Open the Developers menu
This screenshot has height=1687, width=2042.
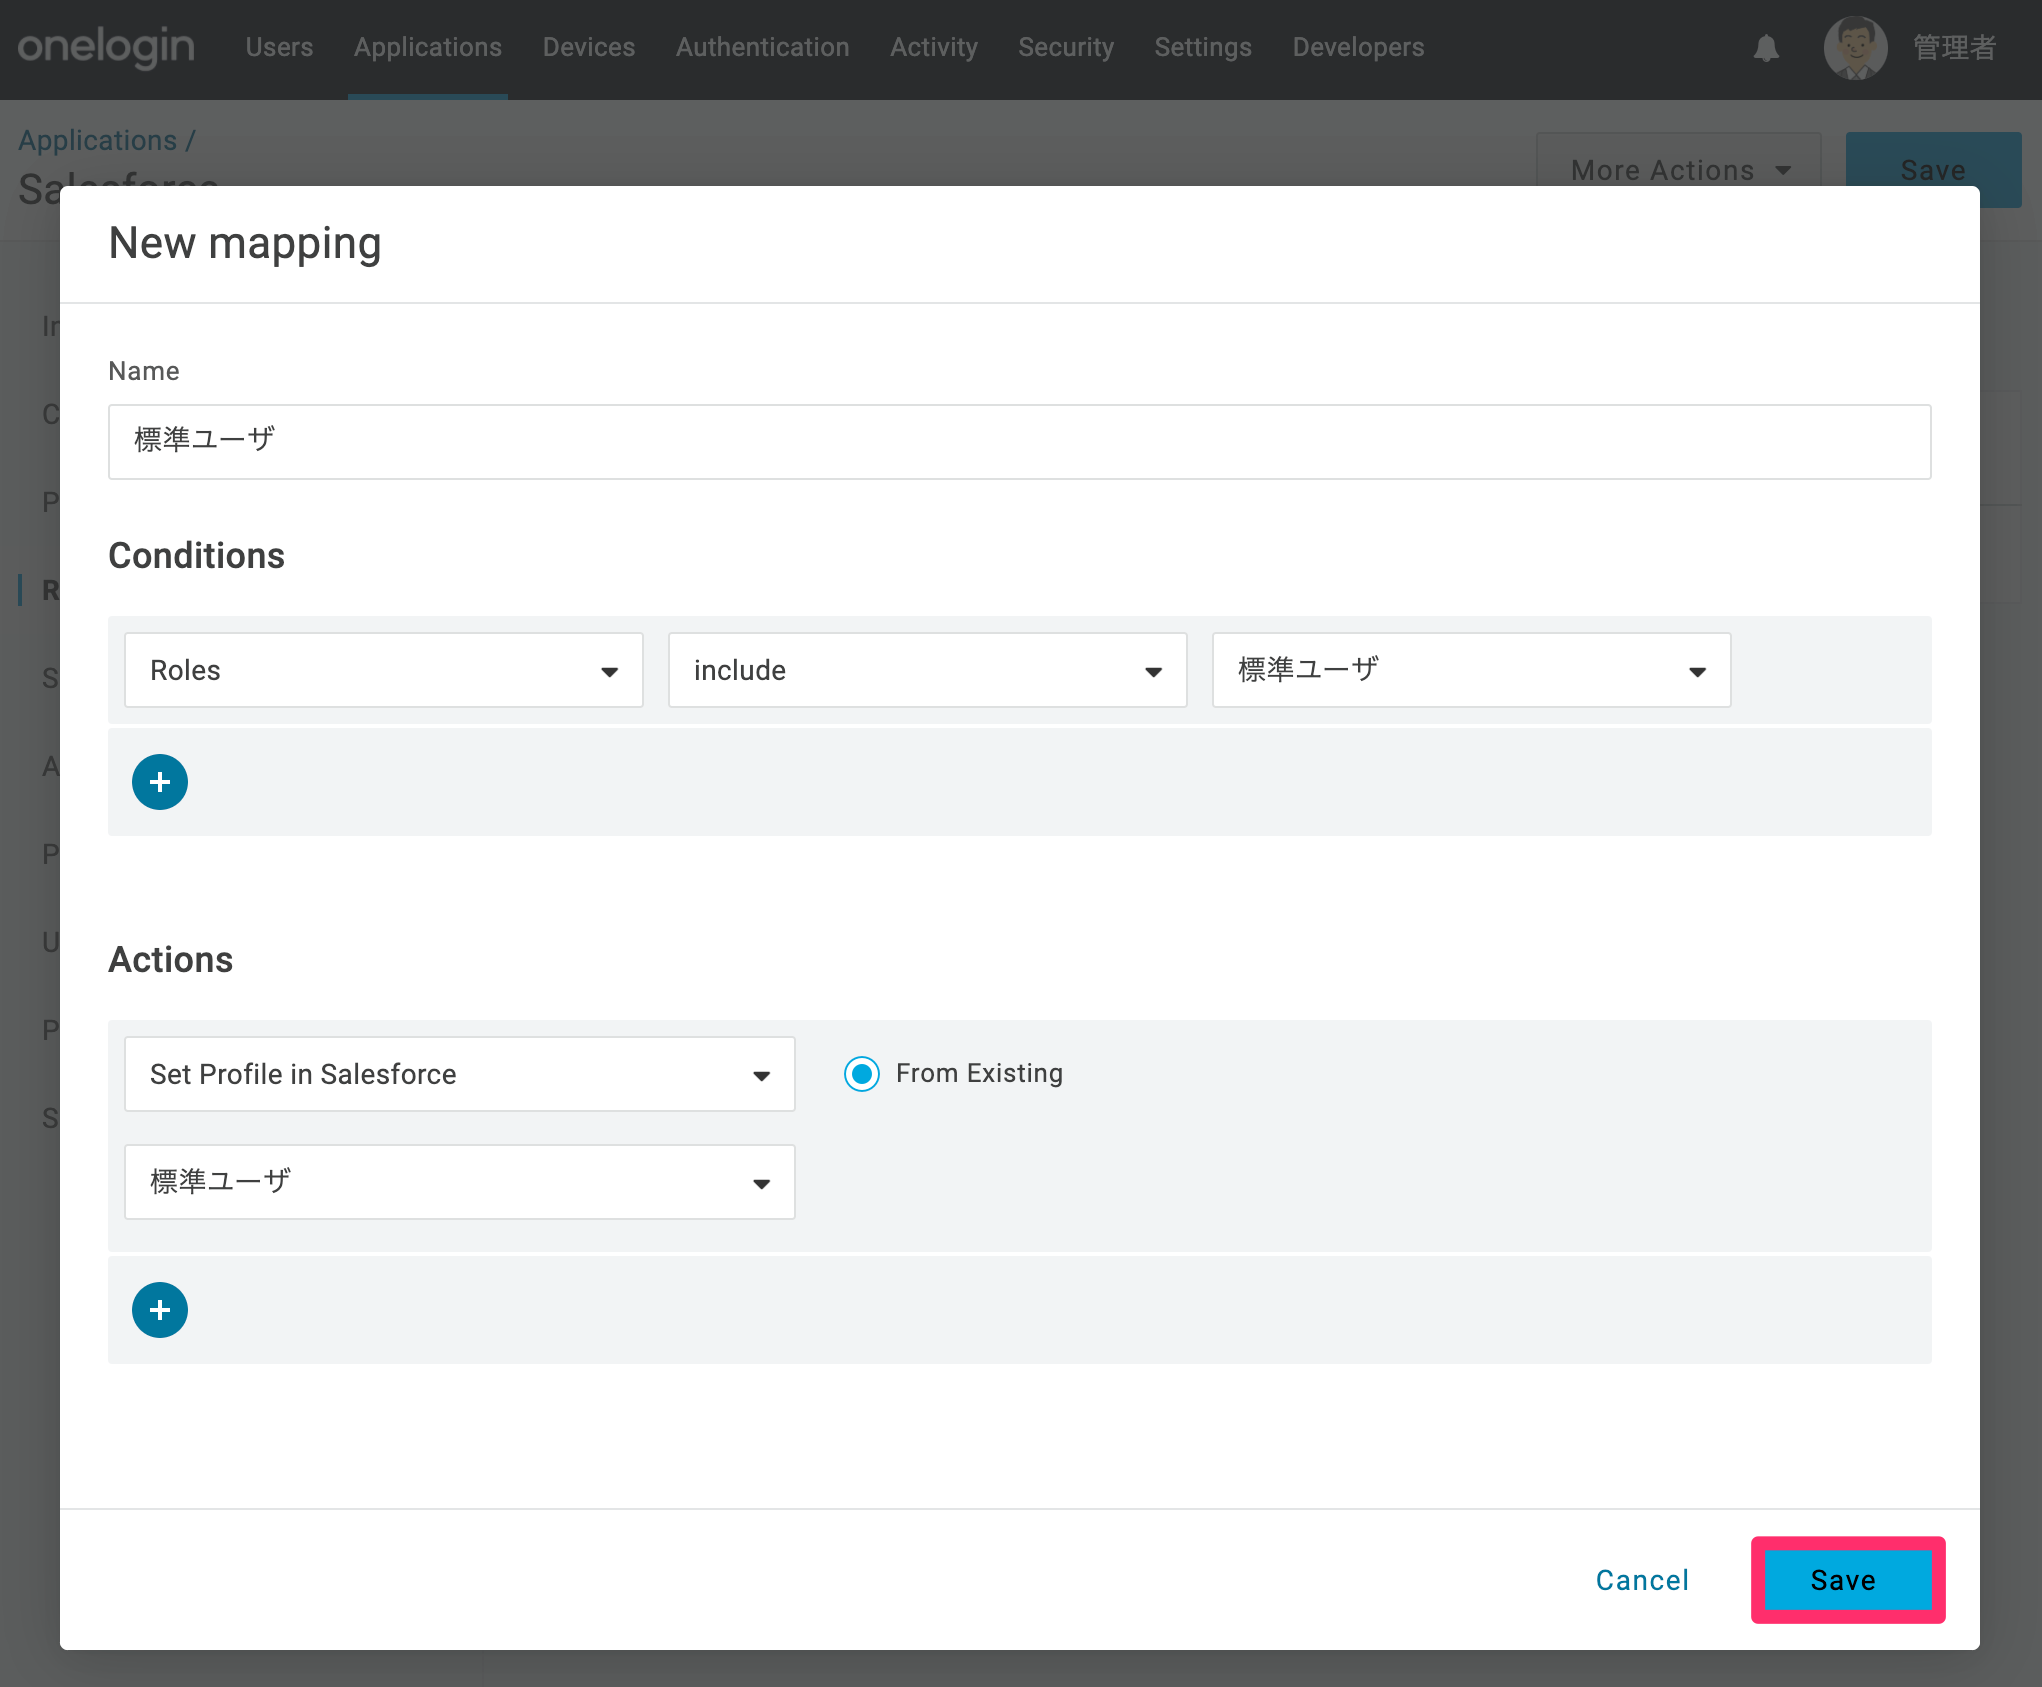1358,47
